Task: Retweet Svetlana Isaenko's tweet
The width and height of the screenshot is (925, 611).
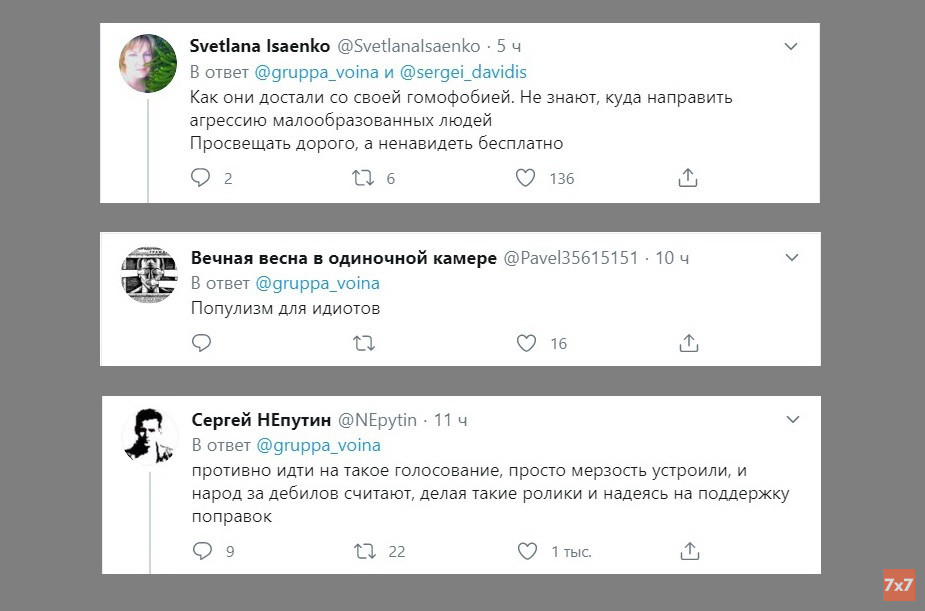Action: 363,177
